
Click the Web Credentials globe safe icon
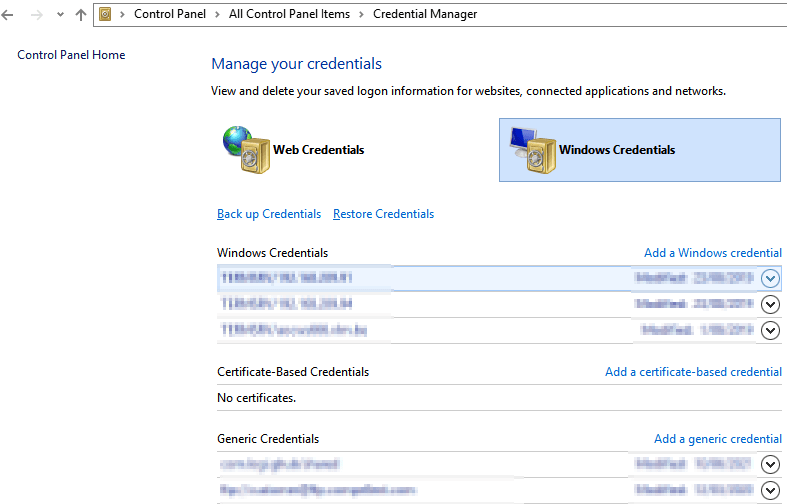[246, 150]
